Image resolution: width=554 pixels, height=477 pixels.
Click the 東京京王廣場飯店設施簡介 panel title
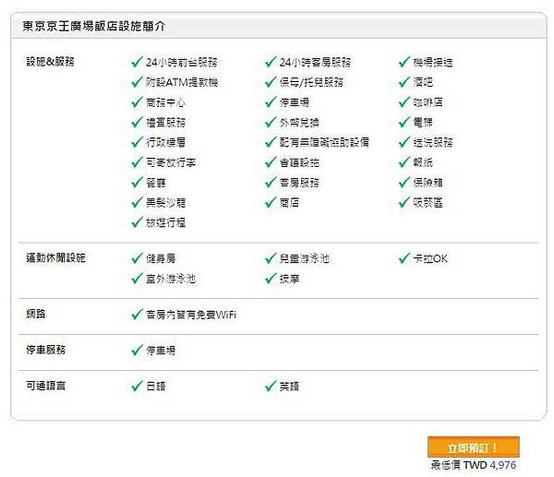(94, 26)
